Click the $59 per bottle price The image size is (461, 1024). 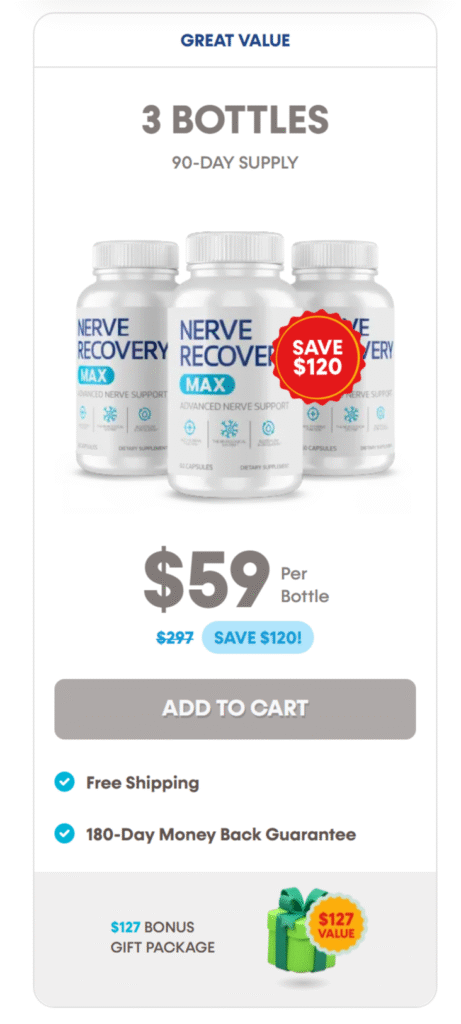click(236, 579)
